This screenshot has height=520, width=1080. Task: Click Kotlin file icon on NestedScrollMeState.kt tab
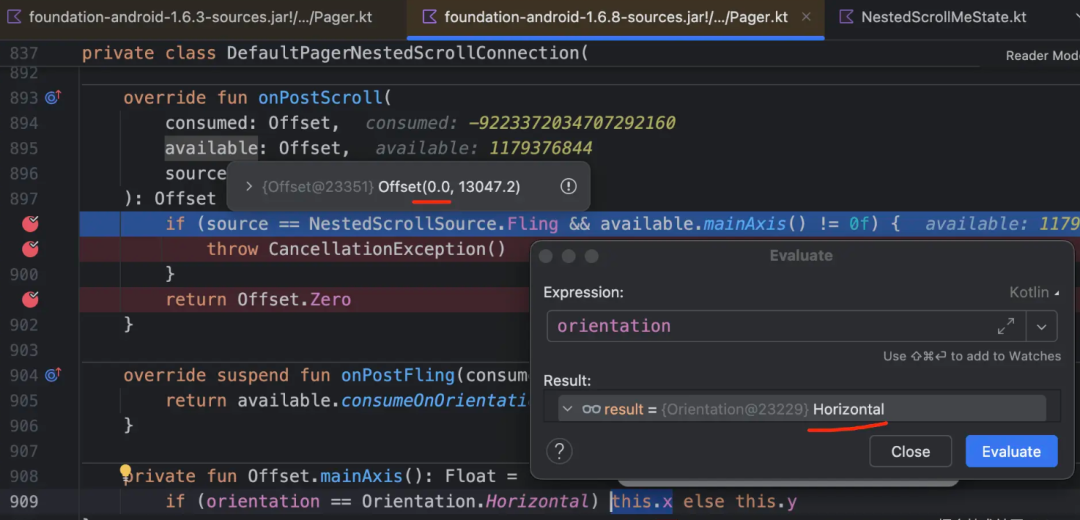[846, 17]
